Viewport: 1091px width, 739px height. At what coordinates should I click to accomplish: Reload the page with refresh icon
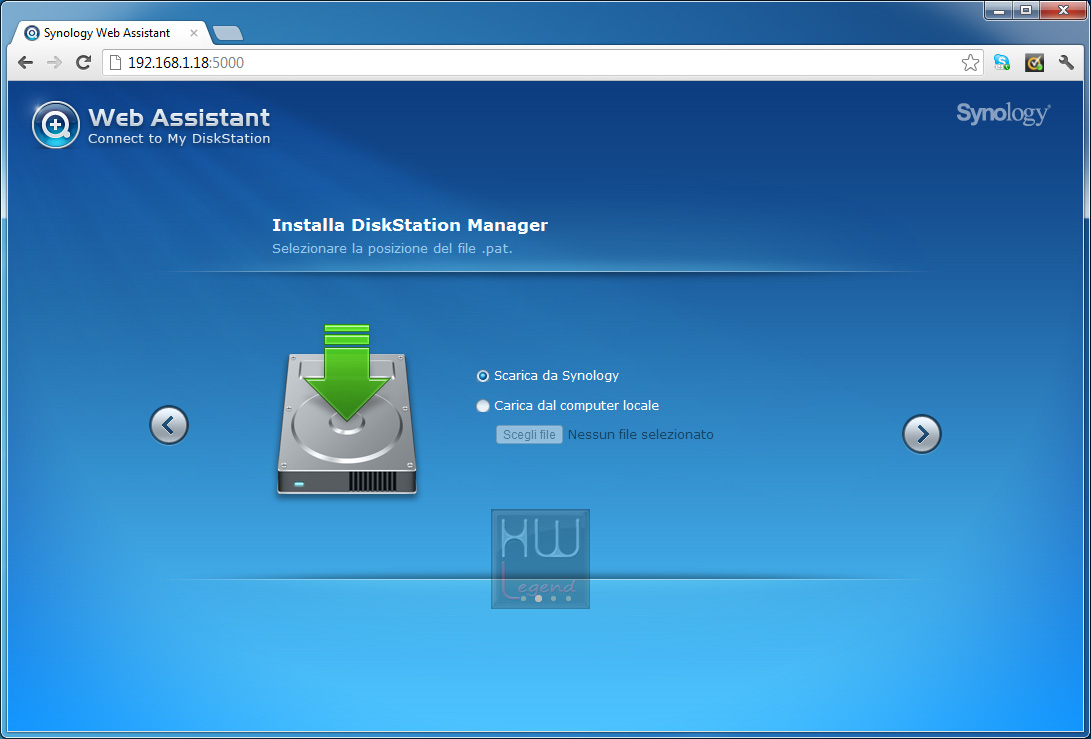(83, 63)
